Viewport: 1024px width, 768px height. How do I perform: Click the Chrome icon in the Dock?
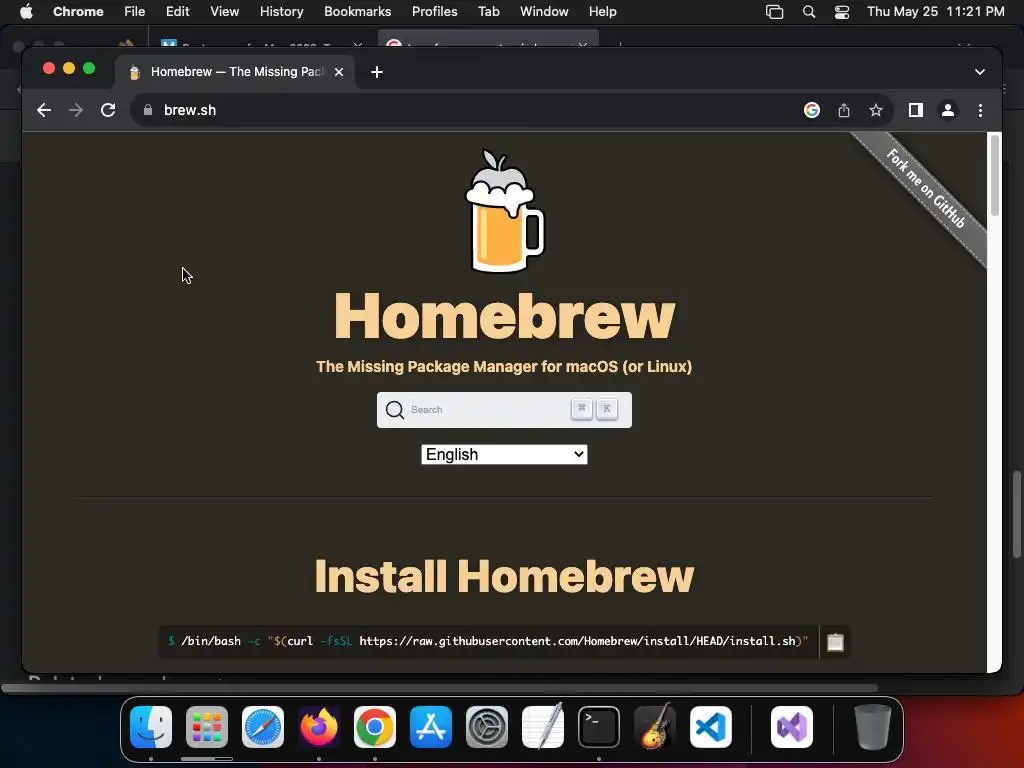(x=375, y=727)
